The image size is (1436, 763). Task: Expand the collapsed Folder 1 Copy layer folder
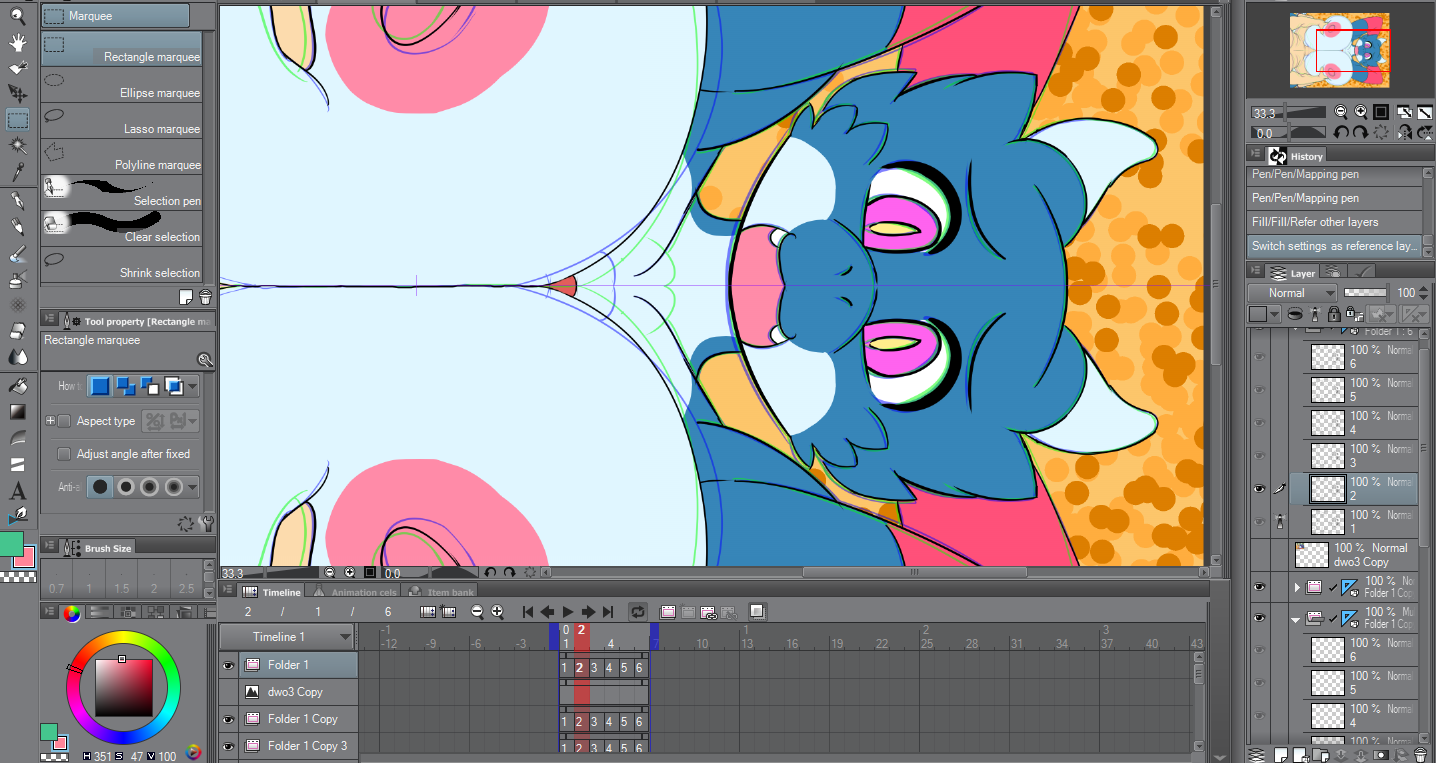click(1297, 587)
